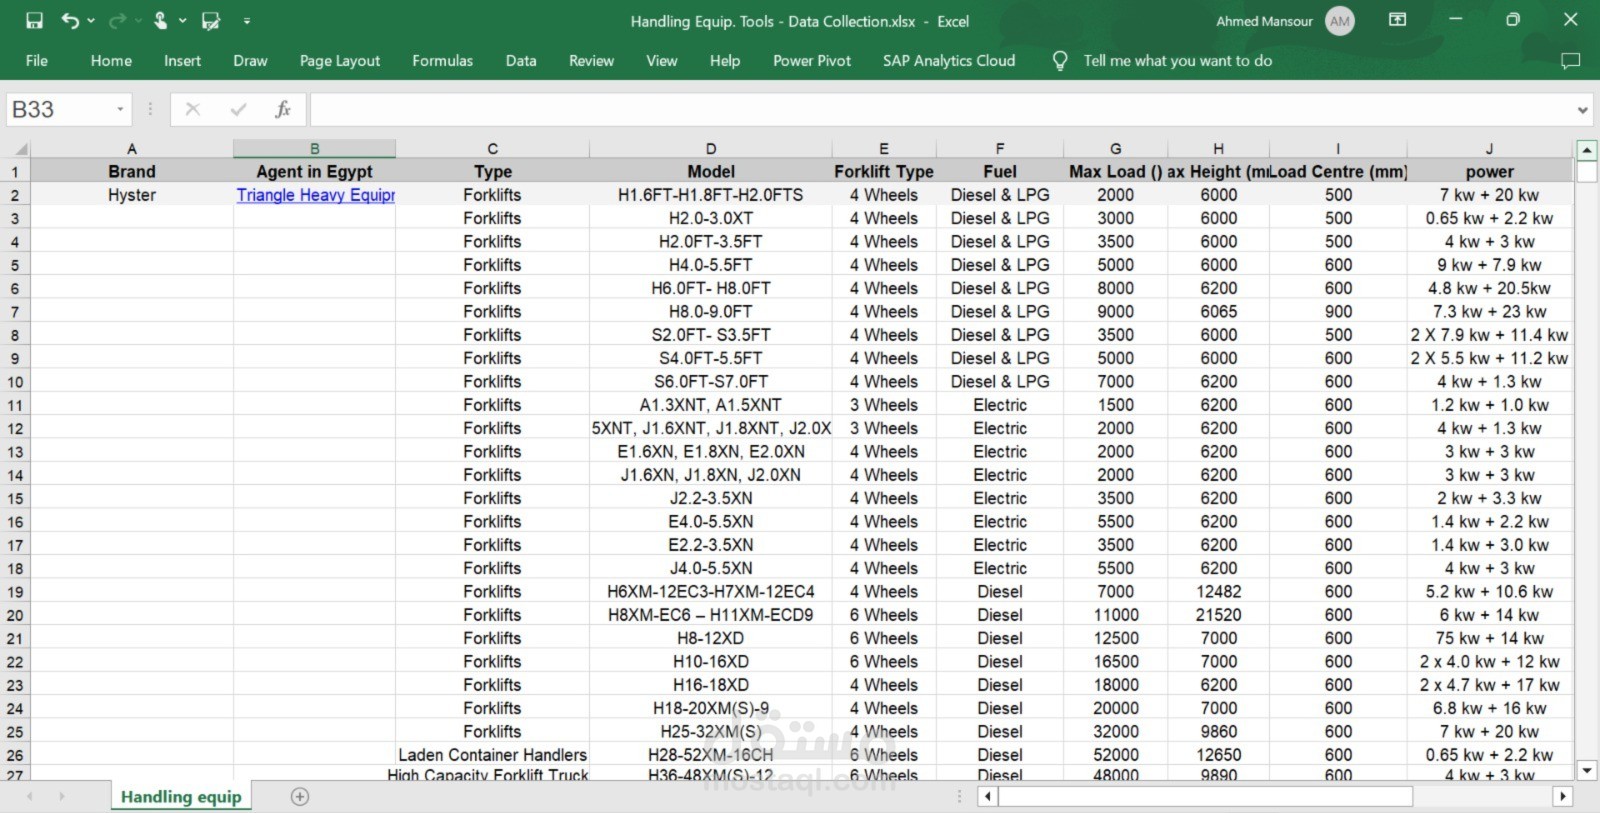Viewport: 1600px width, 813px height.
Task: Add a new sheet with plus icon
Action: [299, 796]
